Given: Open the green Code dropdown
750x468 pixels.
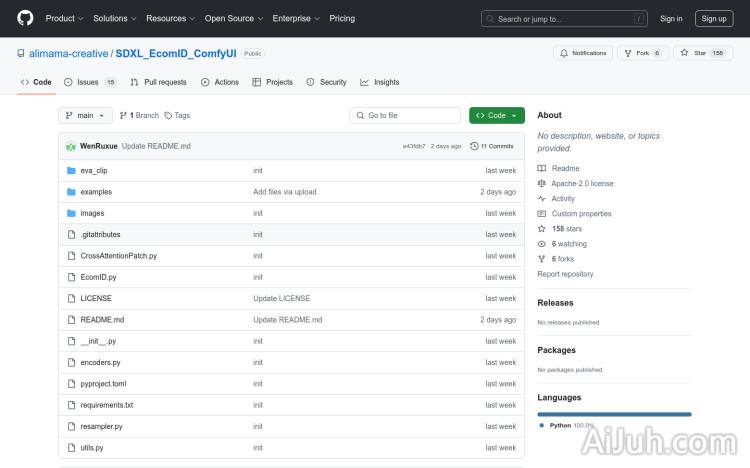Looking at the screenshot, I should (x=496, y=115).
